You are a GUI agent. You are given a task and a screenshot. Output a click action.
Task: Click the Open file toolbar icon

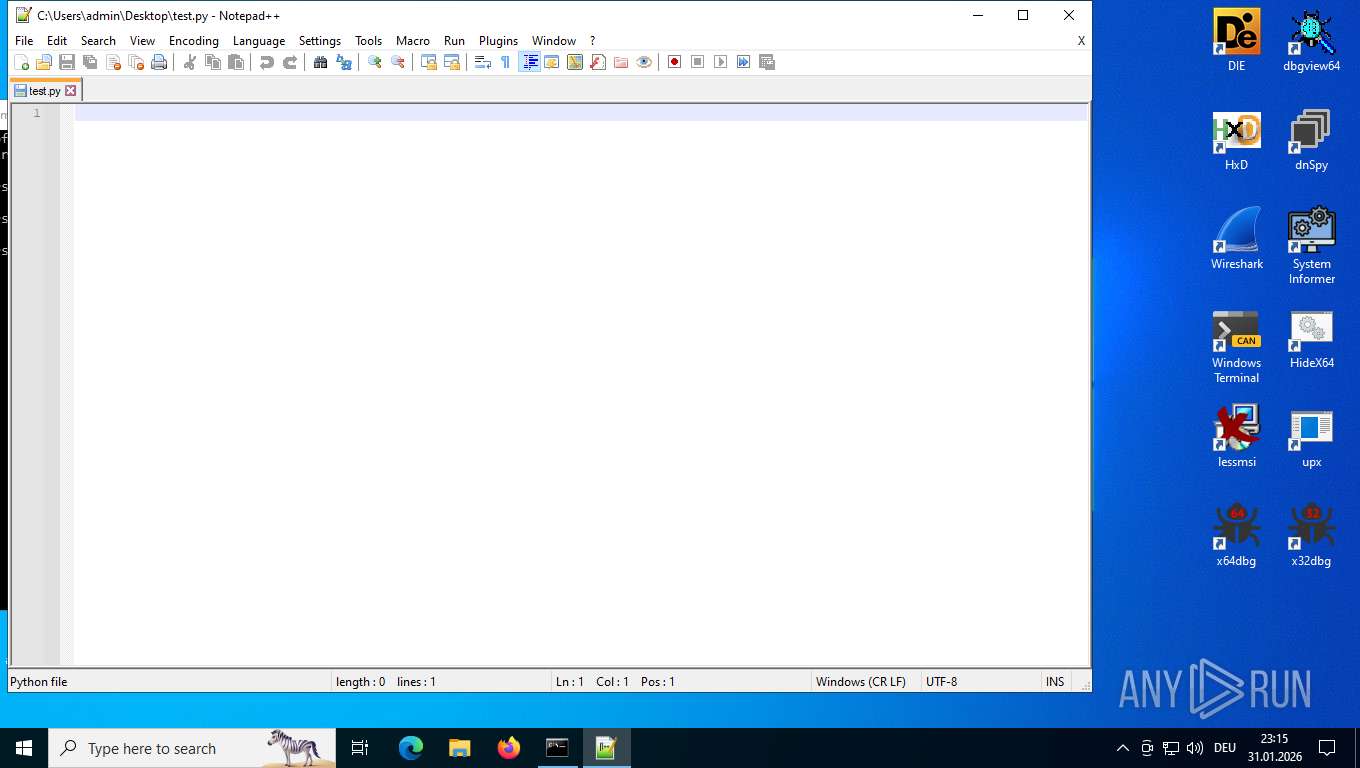coord(44,62)
